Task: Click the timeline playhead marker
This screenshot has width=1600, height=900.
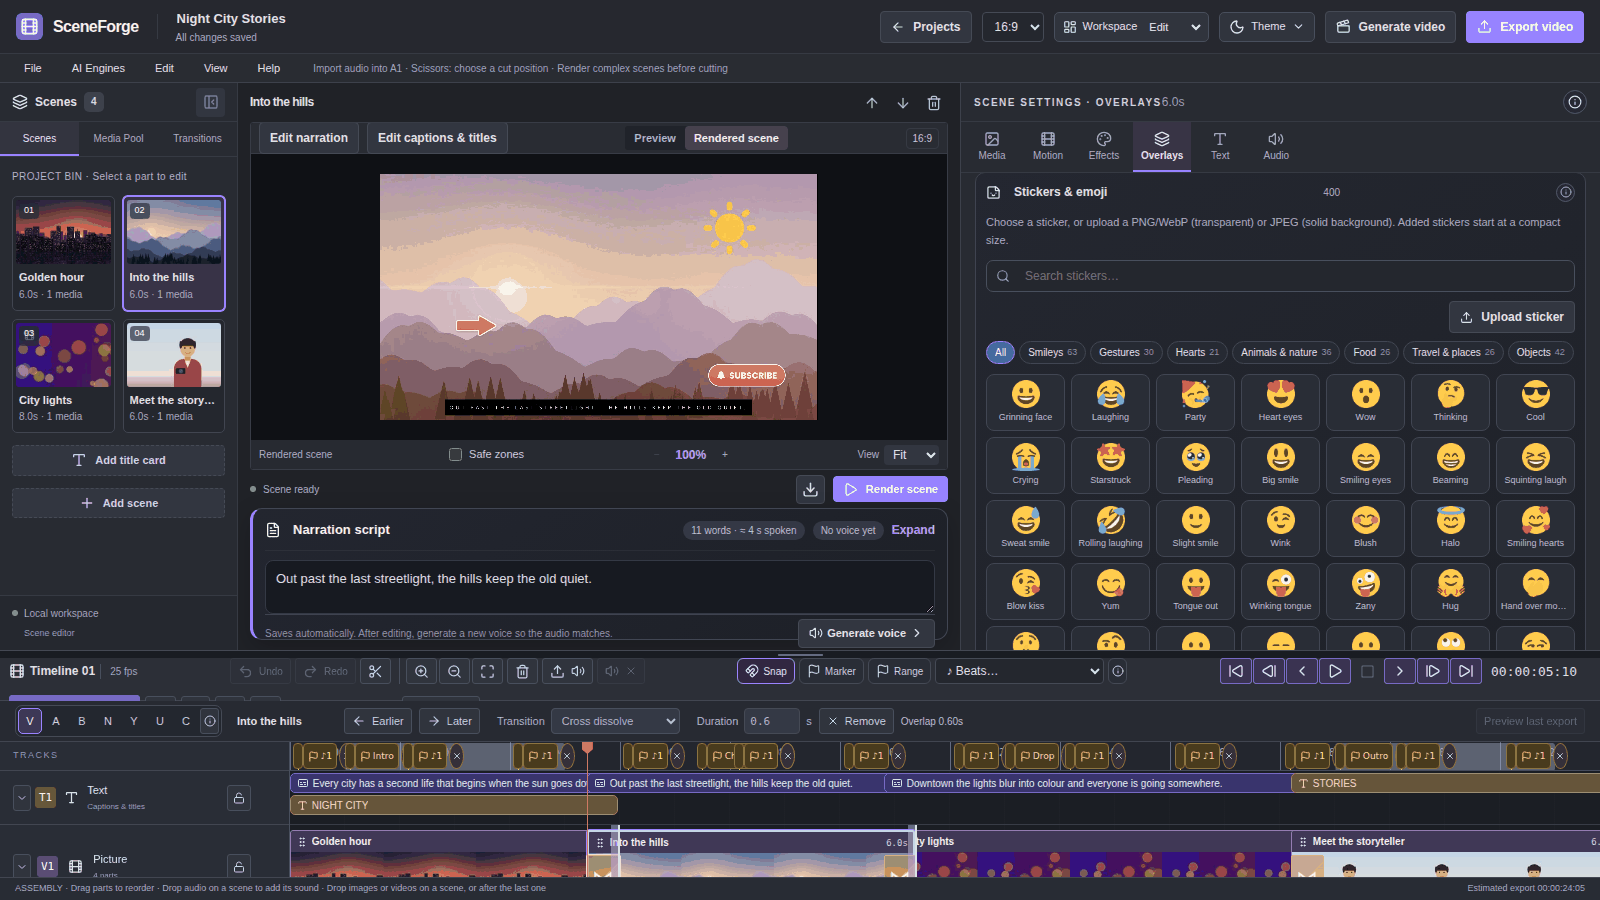Action: click(588, 748)
